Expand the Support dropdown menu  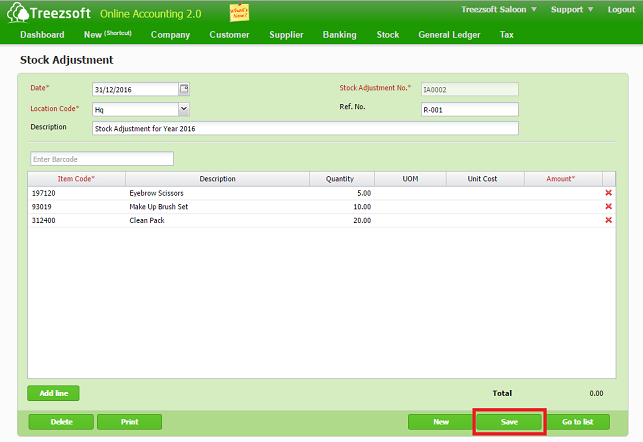click(573, 9)
